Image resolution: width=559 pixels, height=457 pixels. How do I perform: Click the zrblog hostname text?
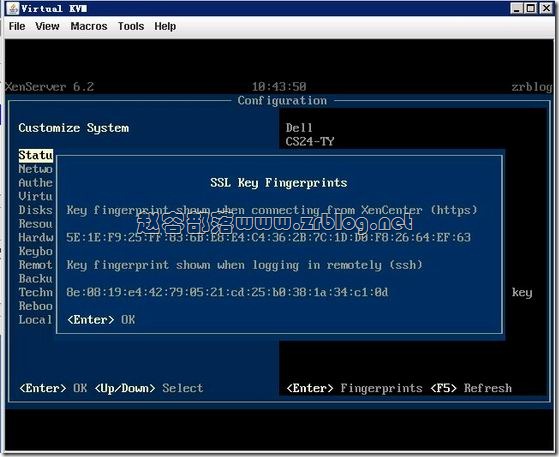(532, 87)
